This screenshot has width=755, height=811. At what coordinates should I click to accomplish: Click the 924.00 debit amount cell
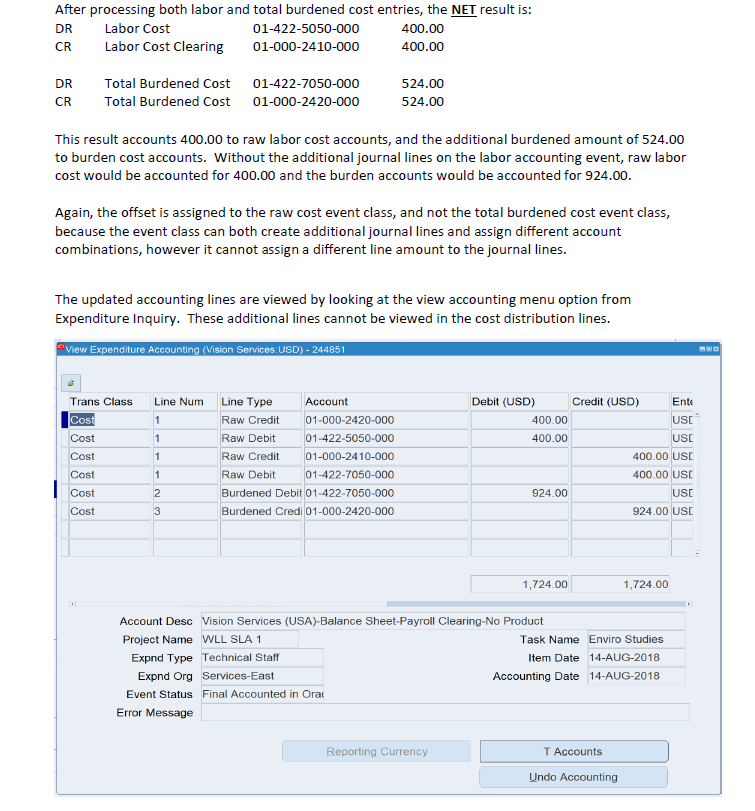tap(520, 493)
